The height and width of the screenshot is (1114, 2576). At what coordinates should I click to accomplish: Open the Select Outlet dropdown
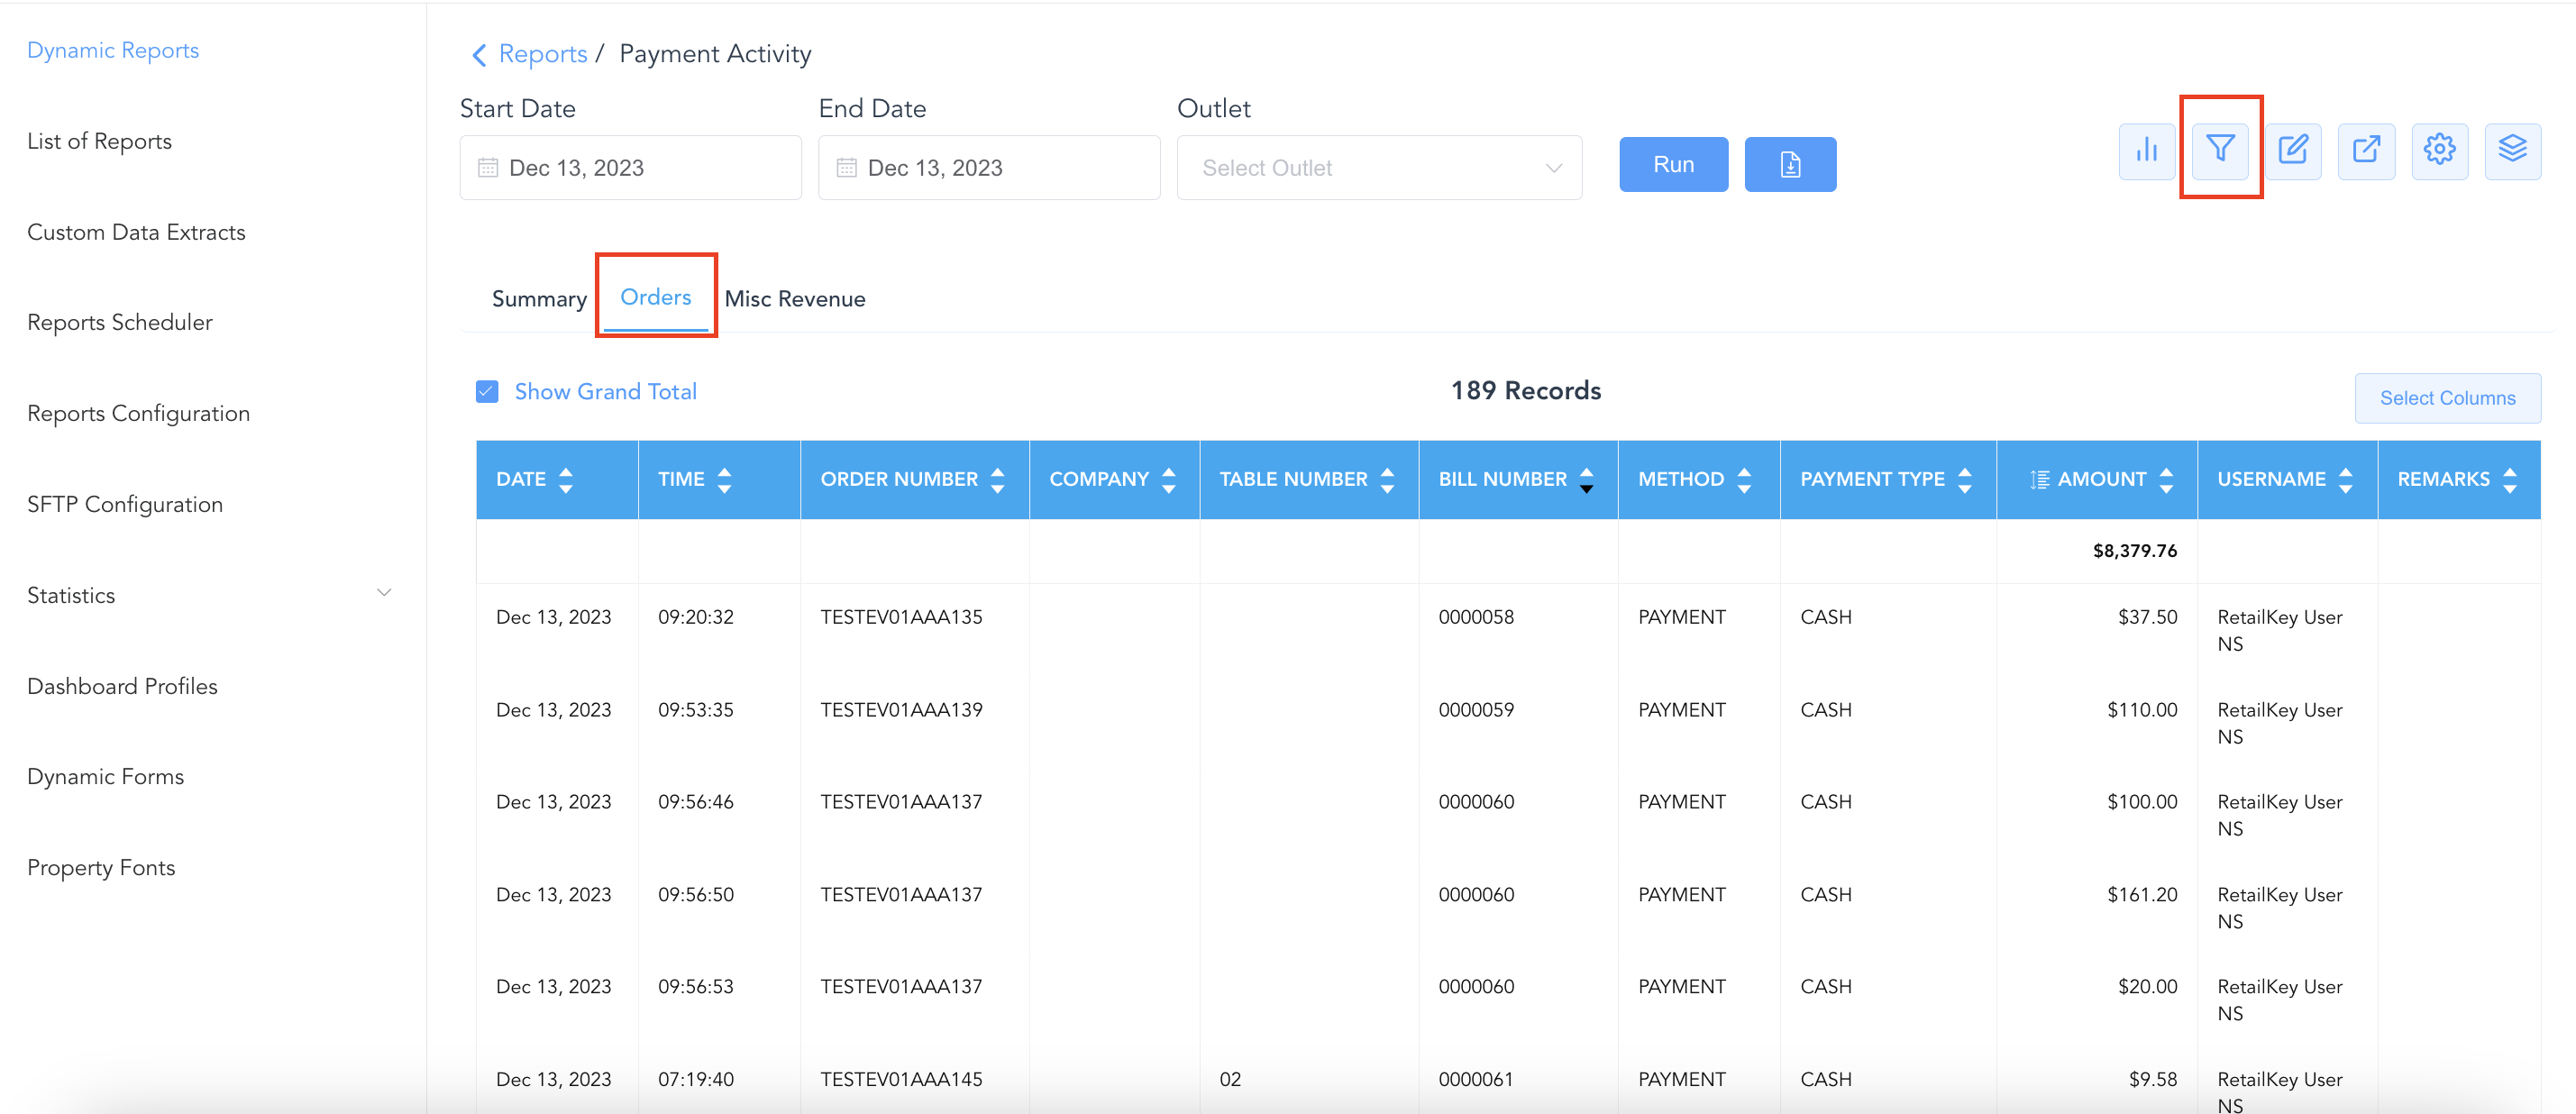[x=1379, y=168]
